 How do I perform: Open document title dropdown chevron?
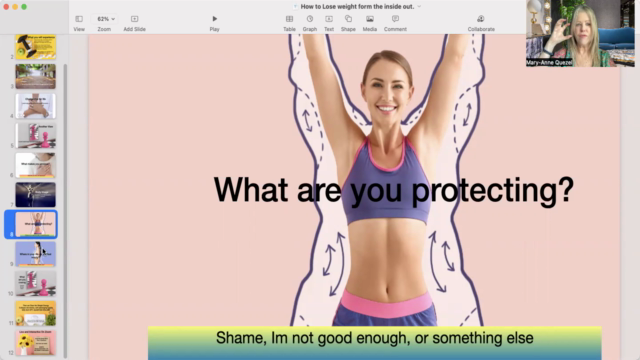pyautogui.click(x=419, y=7)
